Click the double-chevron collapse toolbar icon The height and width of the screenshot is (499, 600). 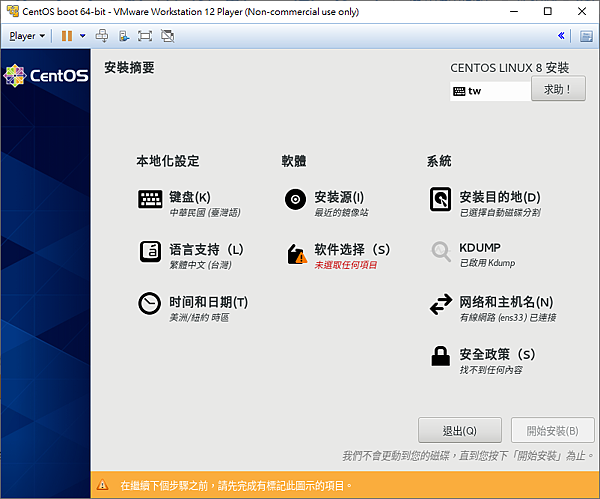point(561,36)
